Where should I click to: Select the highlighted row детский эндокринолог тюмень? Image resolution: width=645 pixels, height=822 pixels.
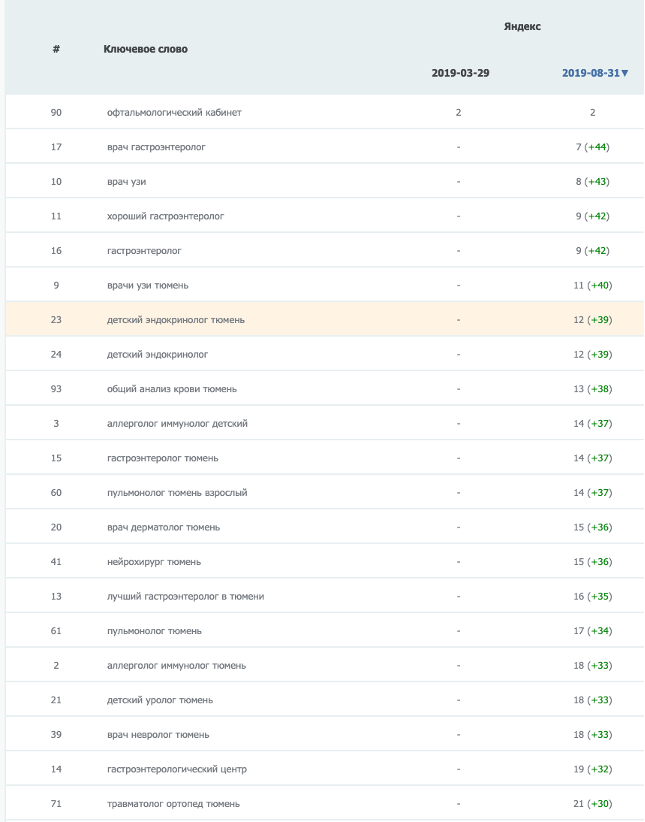pos(176,320)
